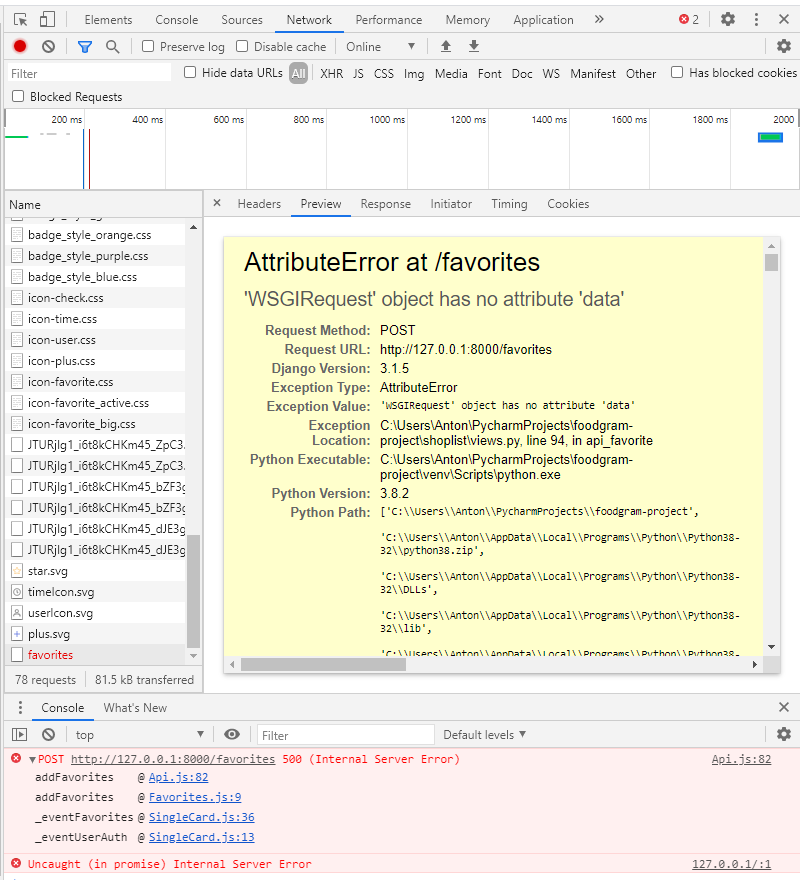
Task: Switch to the Sources tab
Action: coord(241,20)
